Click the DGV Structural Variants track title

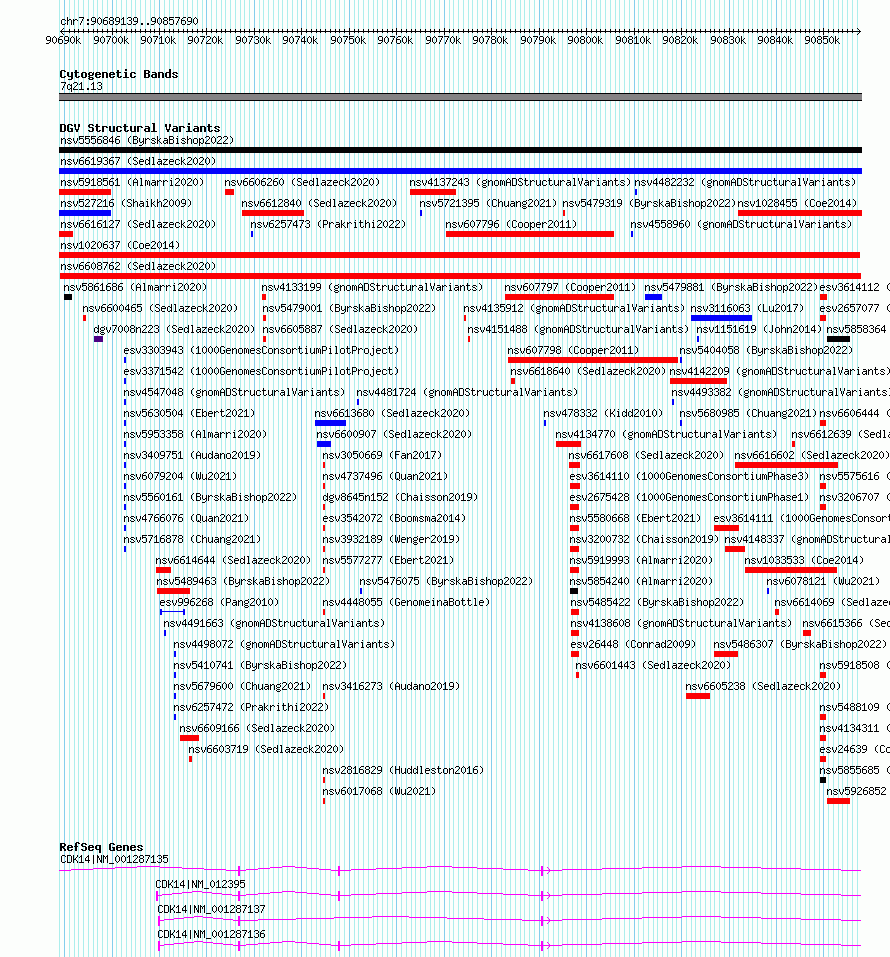pyautogui.click(x=140, y=128)
